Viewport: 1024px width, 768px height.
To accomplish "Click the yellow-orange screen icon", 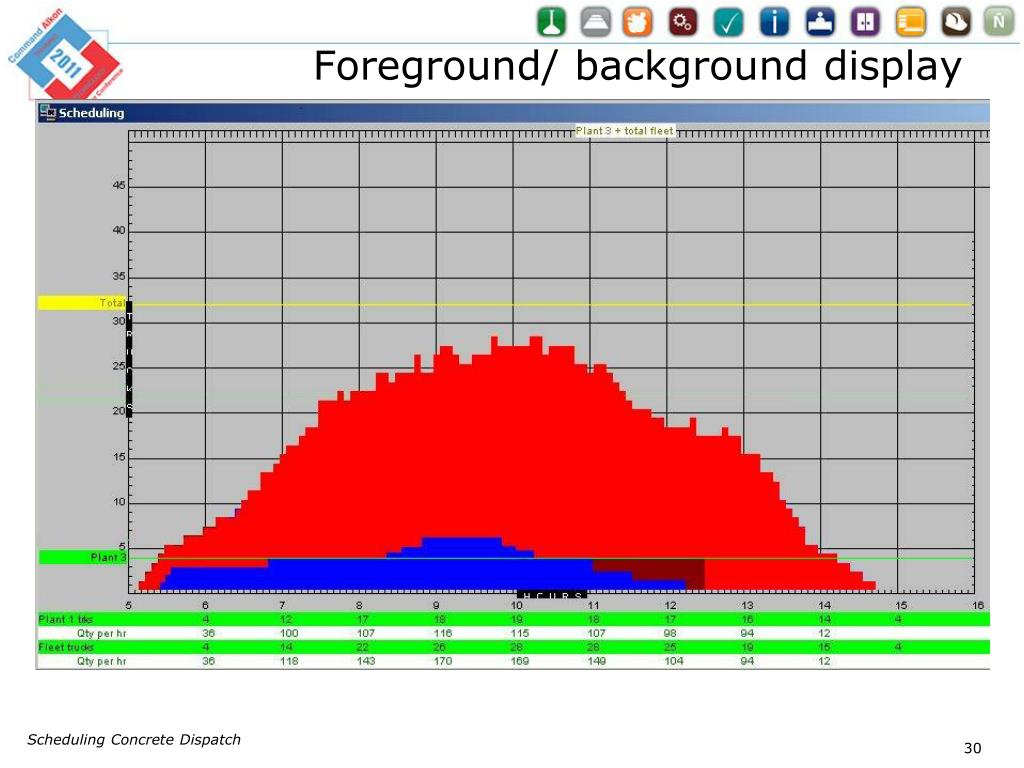I will pyautogui.click(x=910, y=20).
